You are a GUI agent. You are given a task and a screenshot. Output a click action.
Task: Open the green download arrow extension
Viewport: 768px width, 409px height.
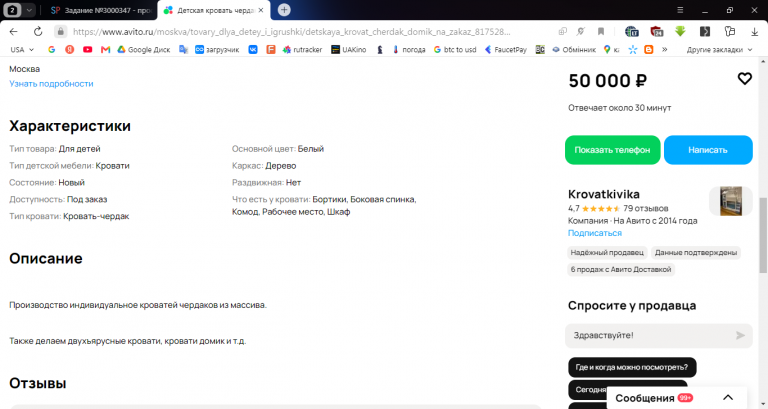(680, 31)
